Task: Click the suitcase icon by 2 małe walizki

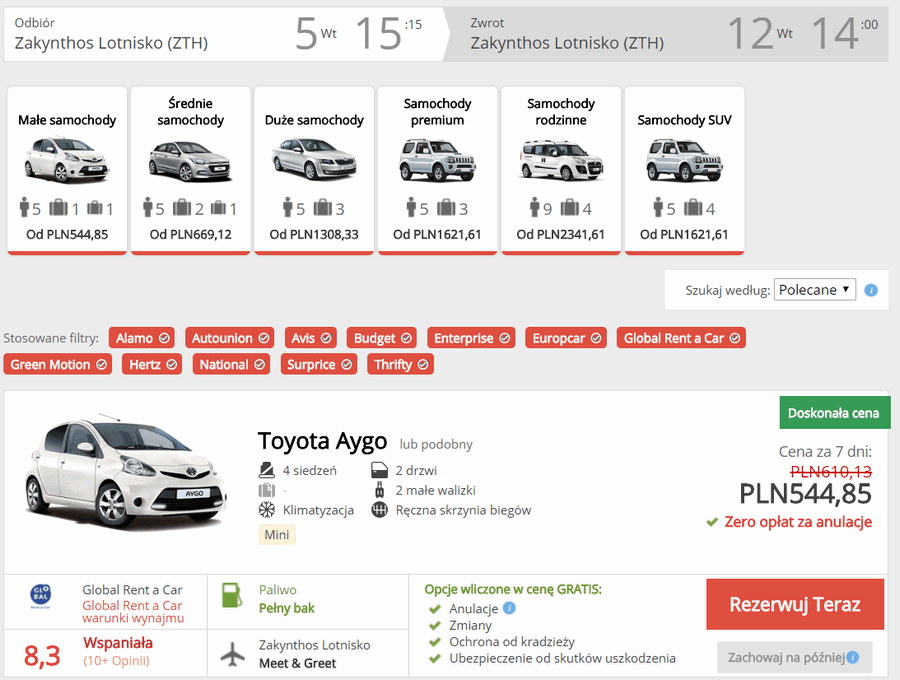Action: click(379, 490)
